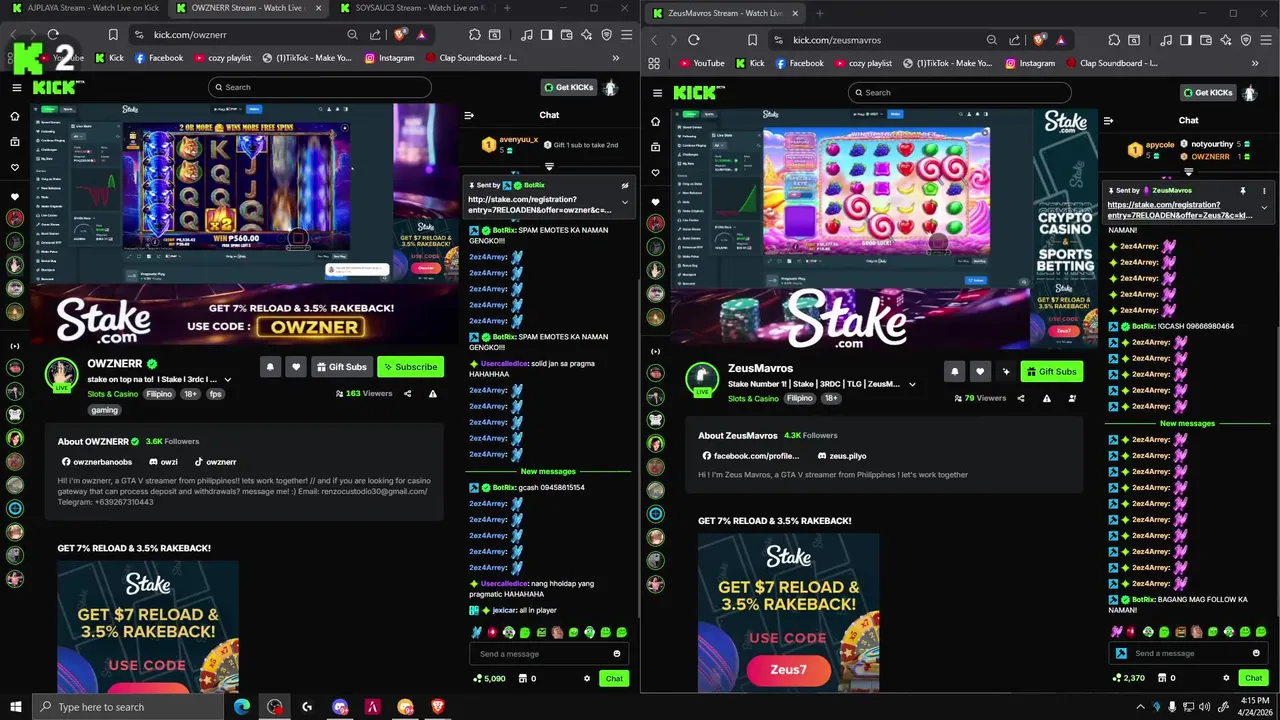Open the cozy playlist bookmark in the ZeusMavros window
Screen dimensions: 1280x720
[x=863, y=63]
